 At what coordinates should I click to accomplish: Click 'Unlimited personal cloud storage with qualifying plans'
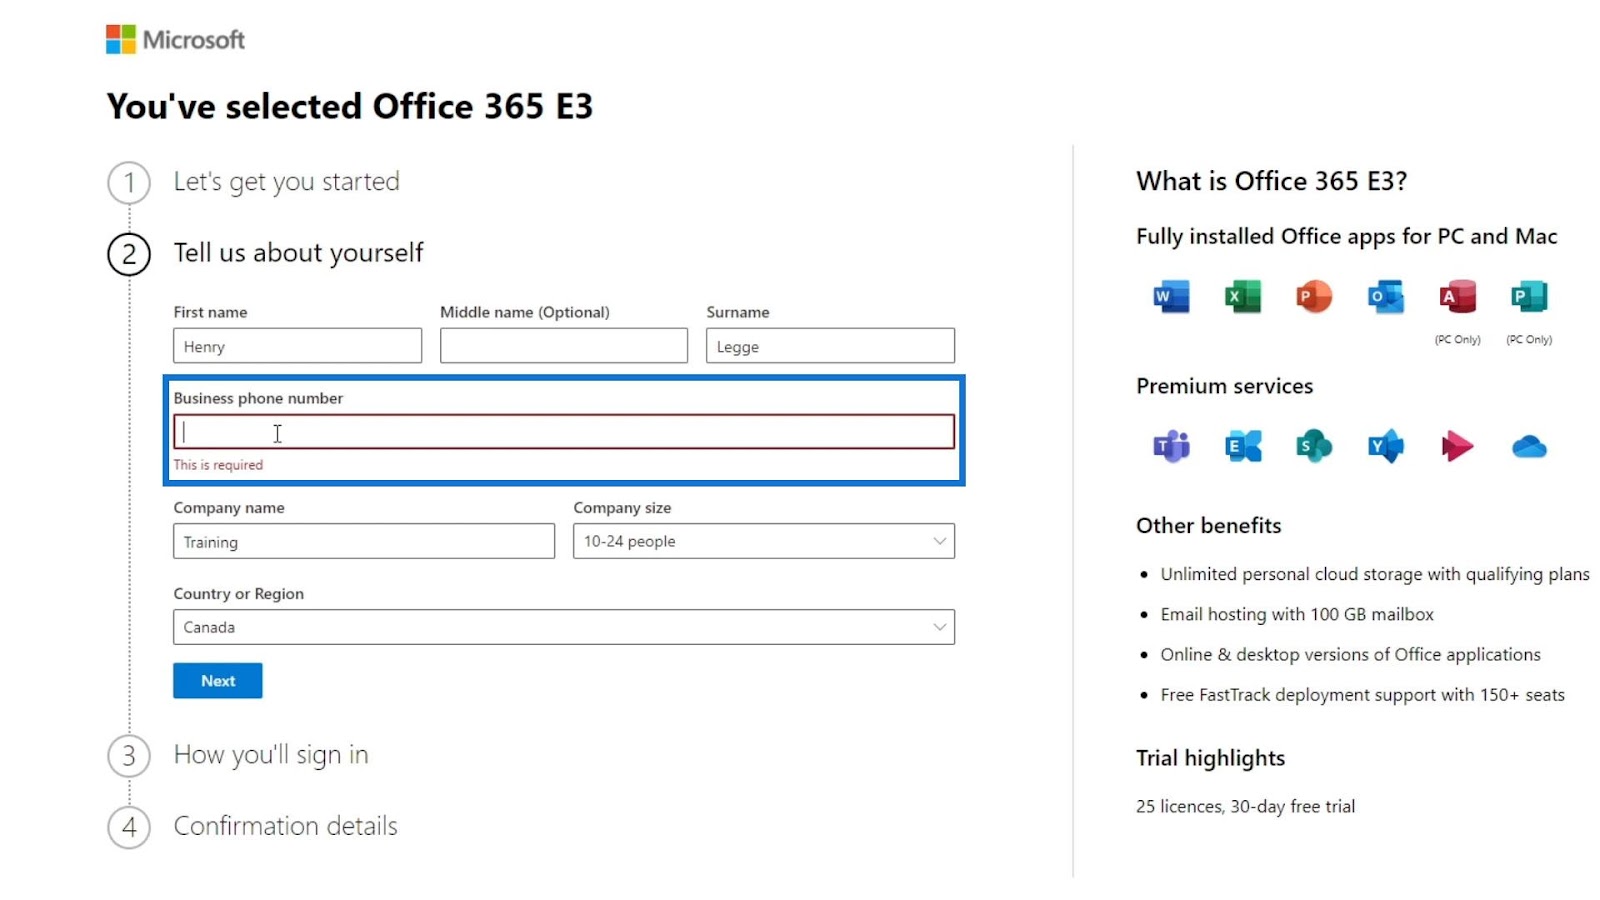click(1375, 574)
